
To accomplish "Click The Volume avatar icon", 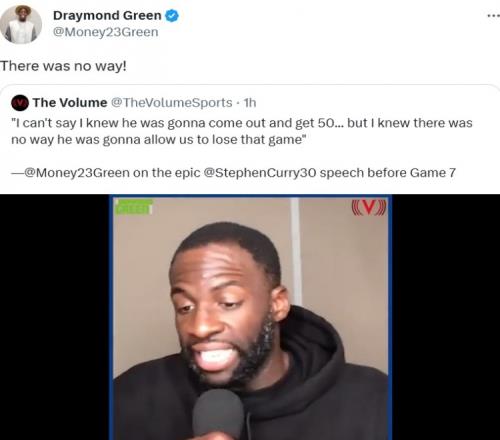I will point(20,103).
